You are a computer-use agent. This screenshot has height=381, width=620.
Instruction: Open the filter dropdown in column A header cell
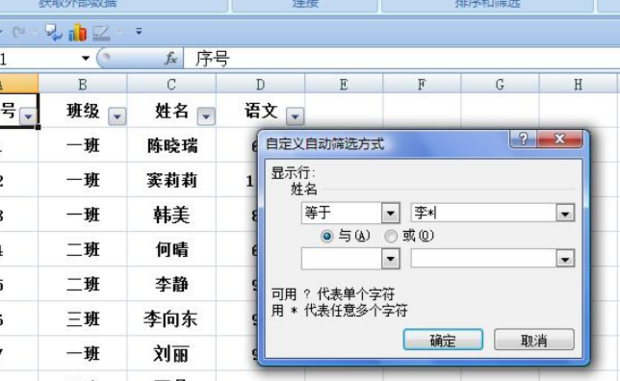pyautogui.click(x=28, y=116)
